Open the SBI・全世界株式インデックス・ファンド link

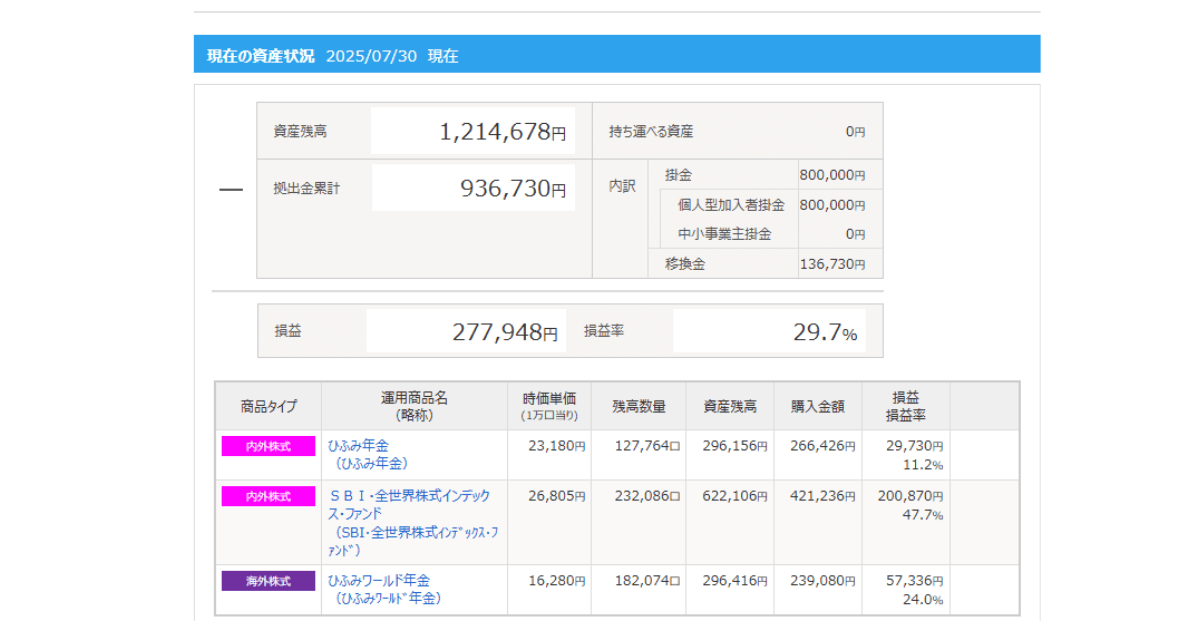pyautogui.click(x=413, y=522)
